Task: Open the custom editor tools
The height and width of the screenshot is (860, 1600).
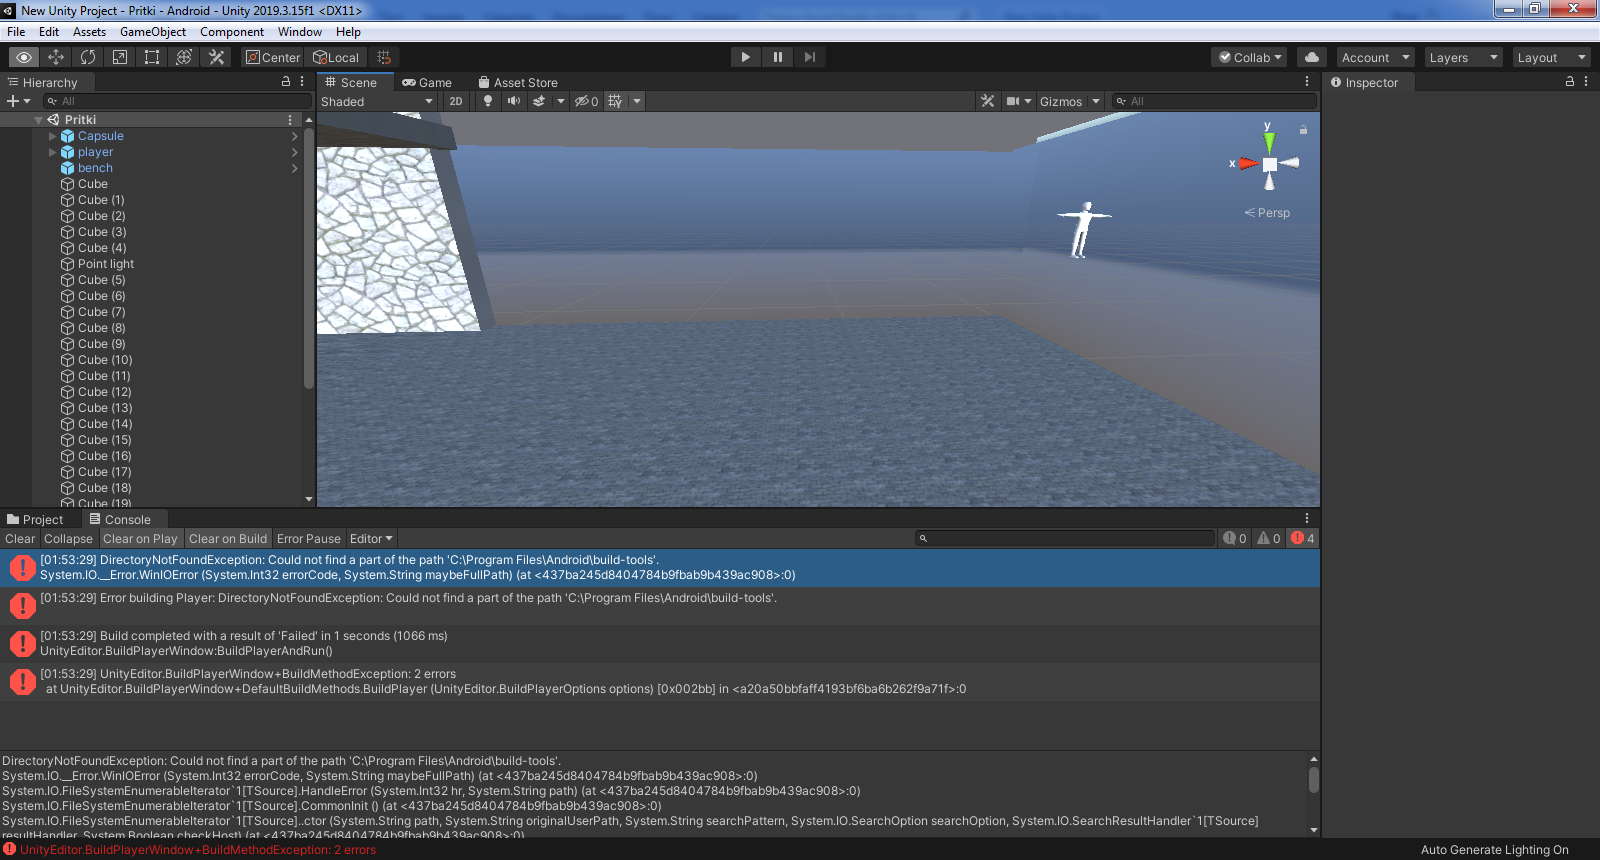Action: 216,57
